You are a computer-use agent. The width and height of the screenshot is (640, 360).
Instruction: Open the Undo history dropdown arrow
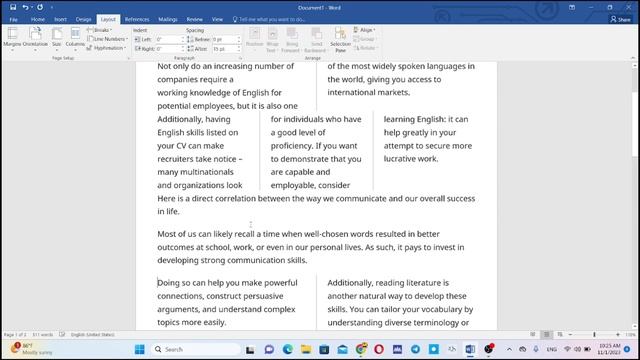tap(32, 7)
